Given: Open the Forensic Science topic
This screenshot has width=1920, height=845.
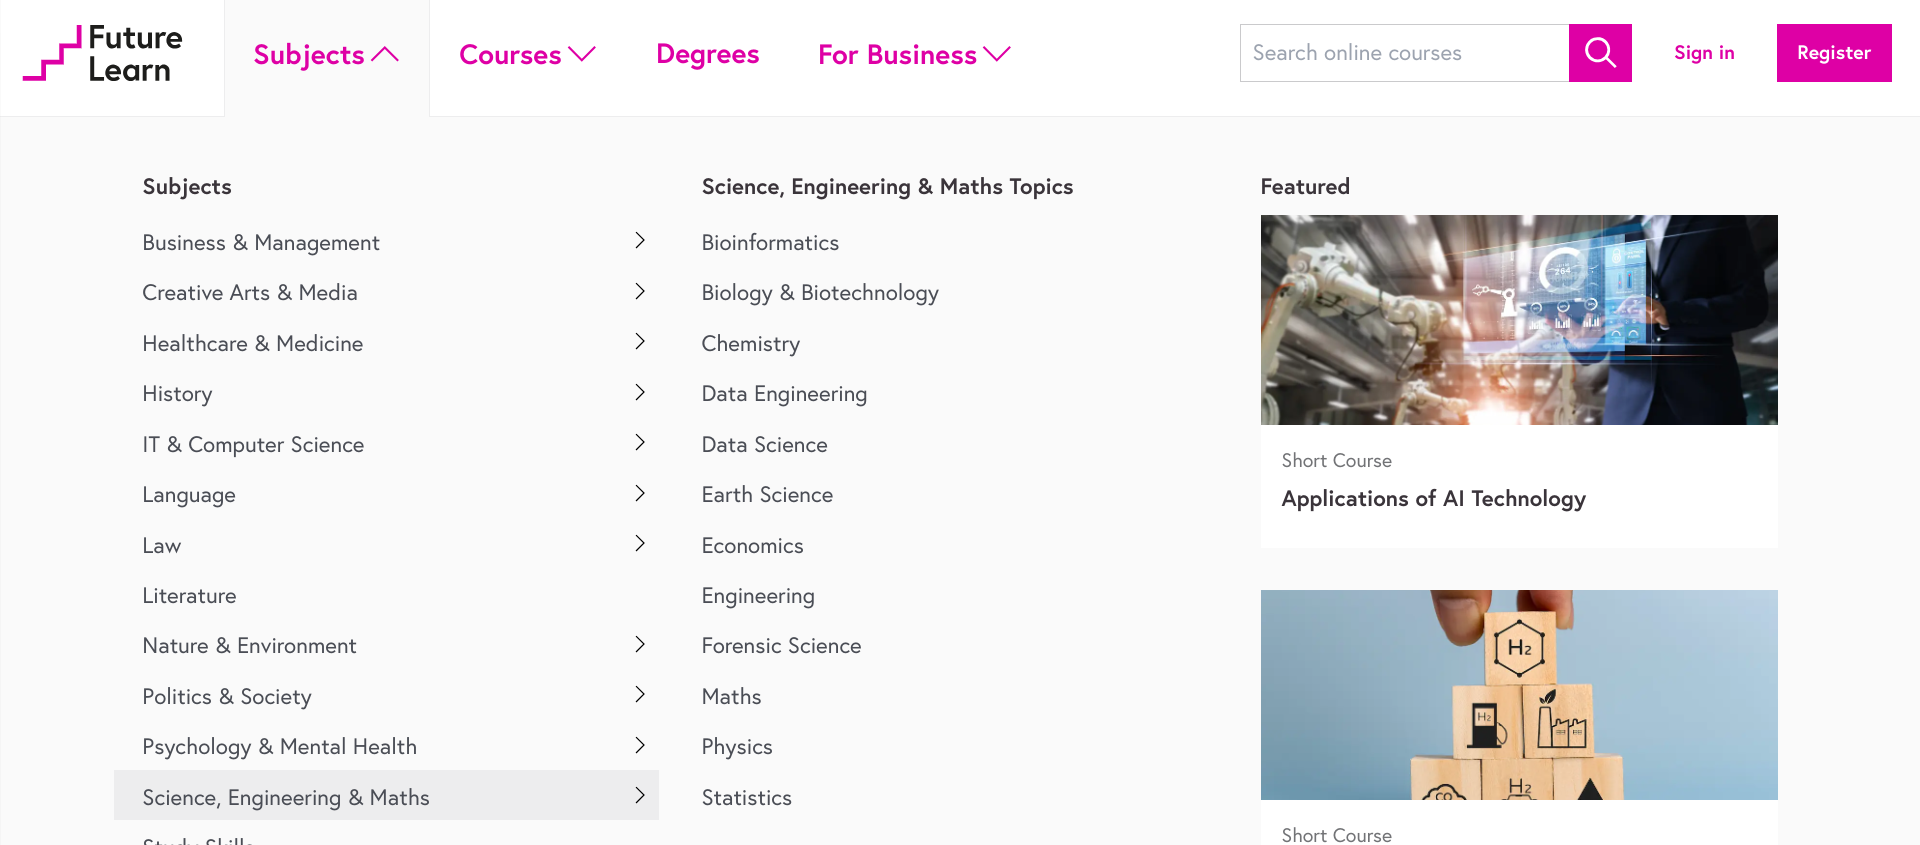Looking at the screenshot, I should tap(781, 646).
